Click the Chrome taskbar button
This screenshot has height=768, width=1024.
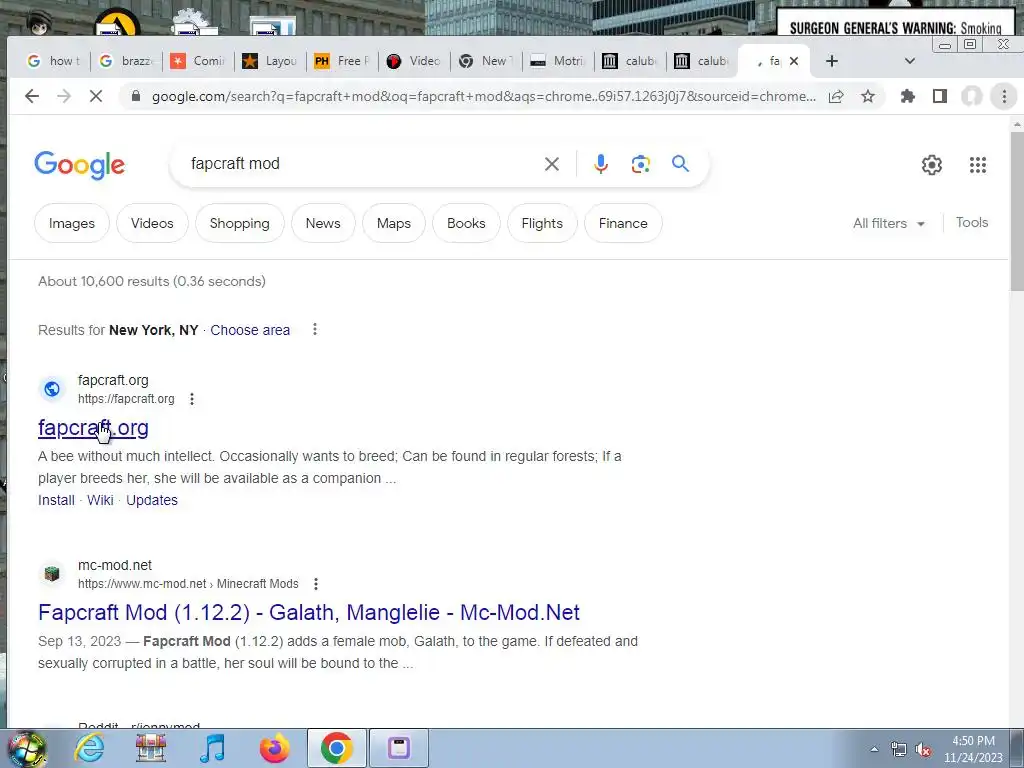pyautogui.click(x=336, y=748)
